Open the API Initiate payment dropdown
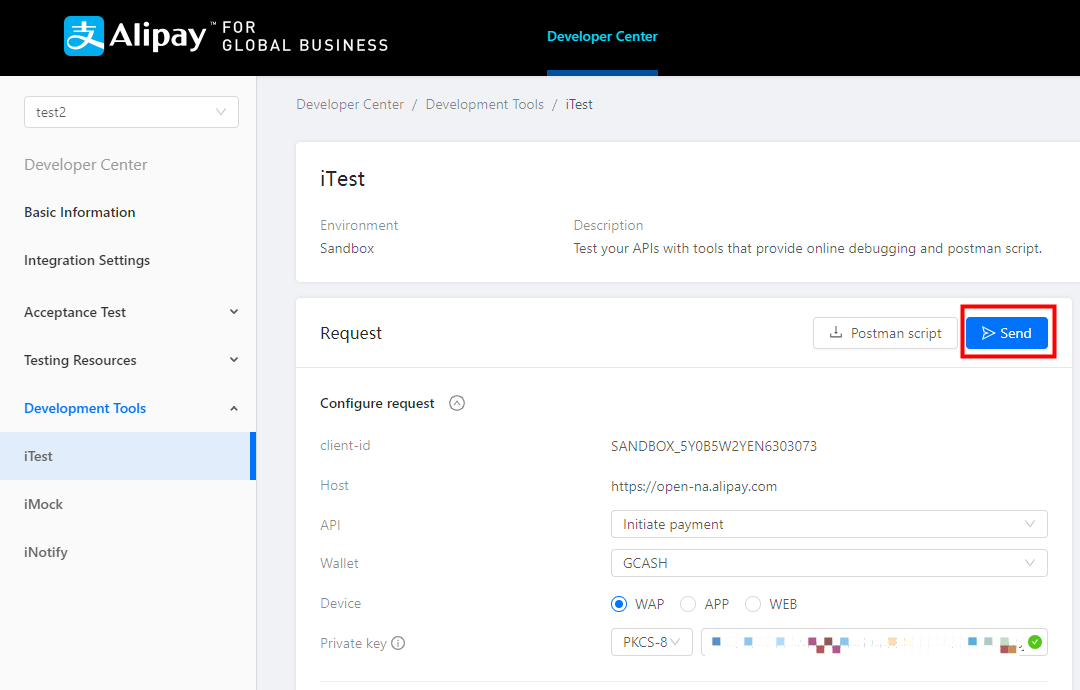The width and height of the screenshot is (1080, 690). (x=828, y=524)
